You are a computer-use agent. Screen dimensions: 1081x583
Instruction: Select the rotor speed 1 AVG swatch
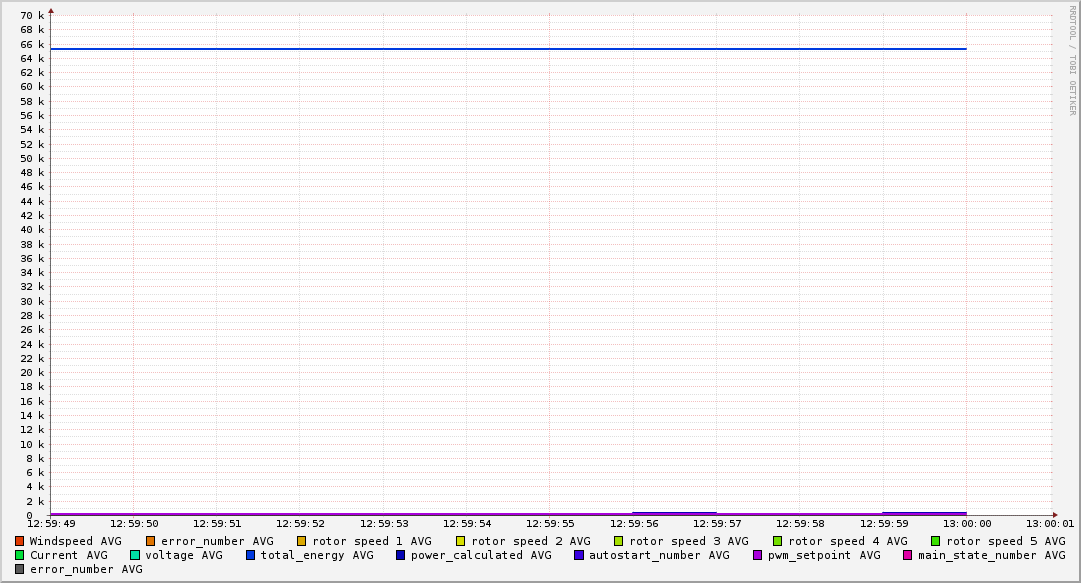click(302, 541)
